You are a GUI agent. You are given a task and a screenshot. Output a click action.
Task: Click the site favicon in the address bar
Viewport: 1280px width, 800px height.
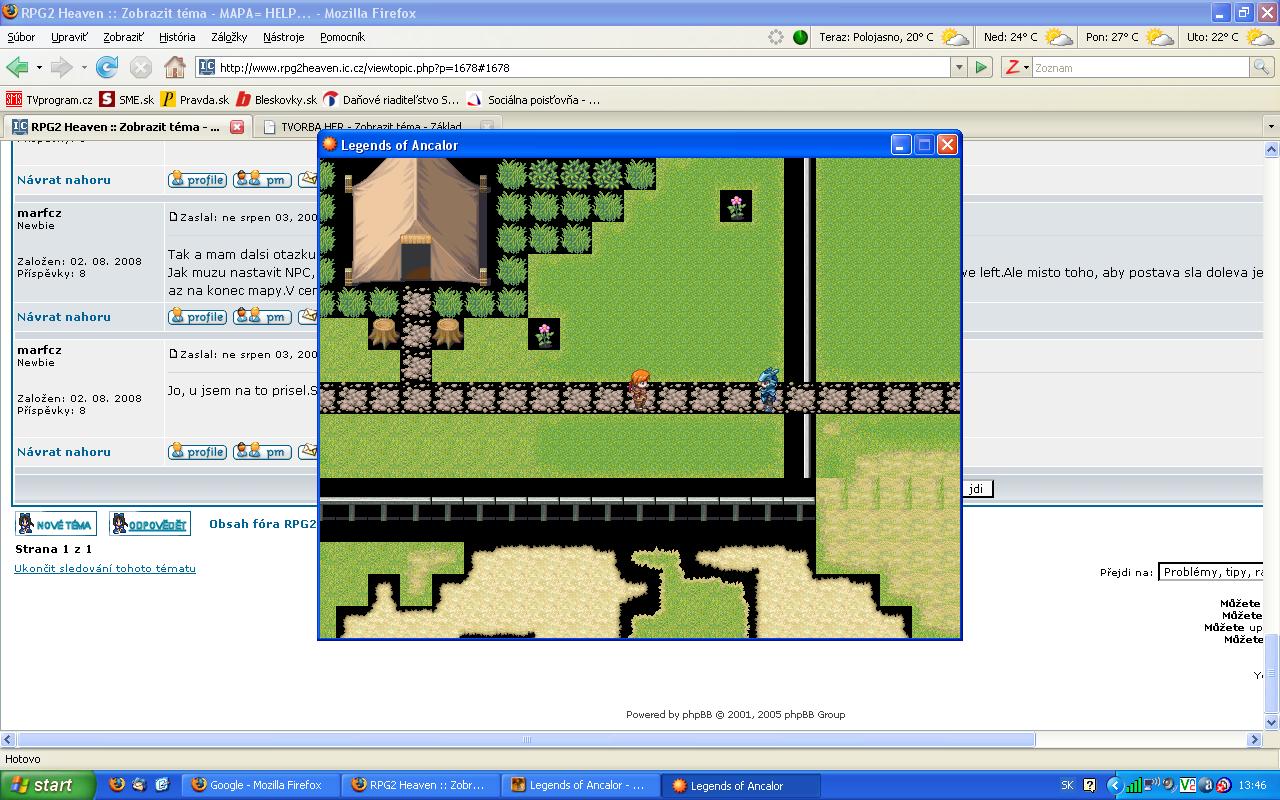tap(207, 67)
